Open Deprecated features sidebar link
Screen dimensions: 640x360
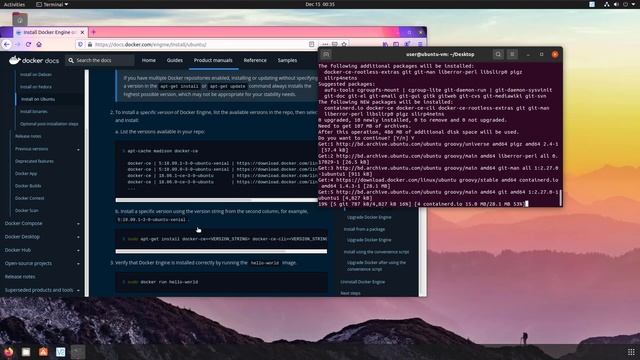tap(34, 161)
